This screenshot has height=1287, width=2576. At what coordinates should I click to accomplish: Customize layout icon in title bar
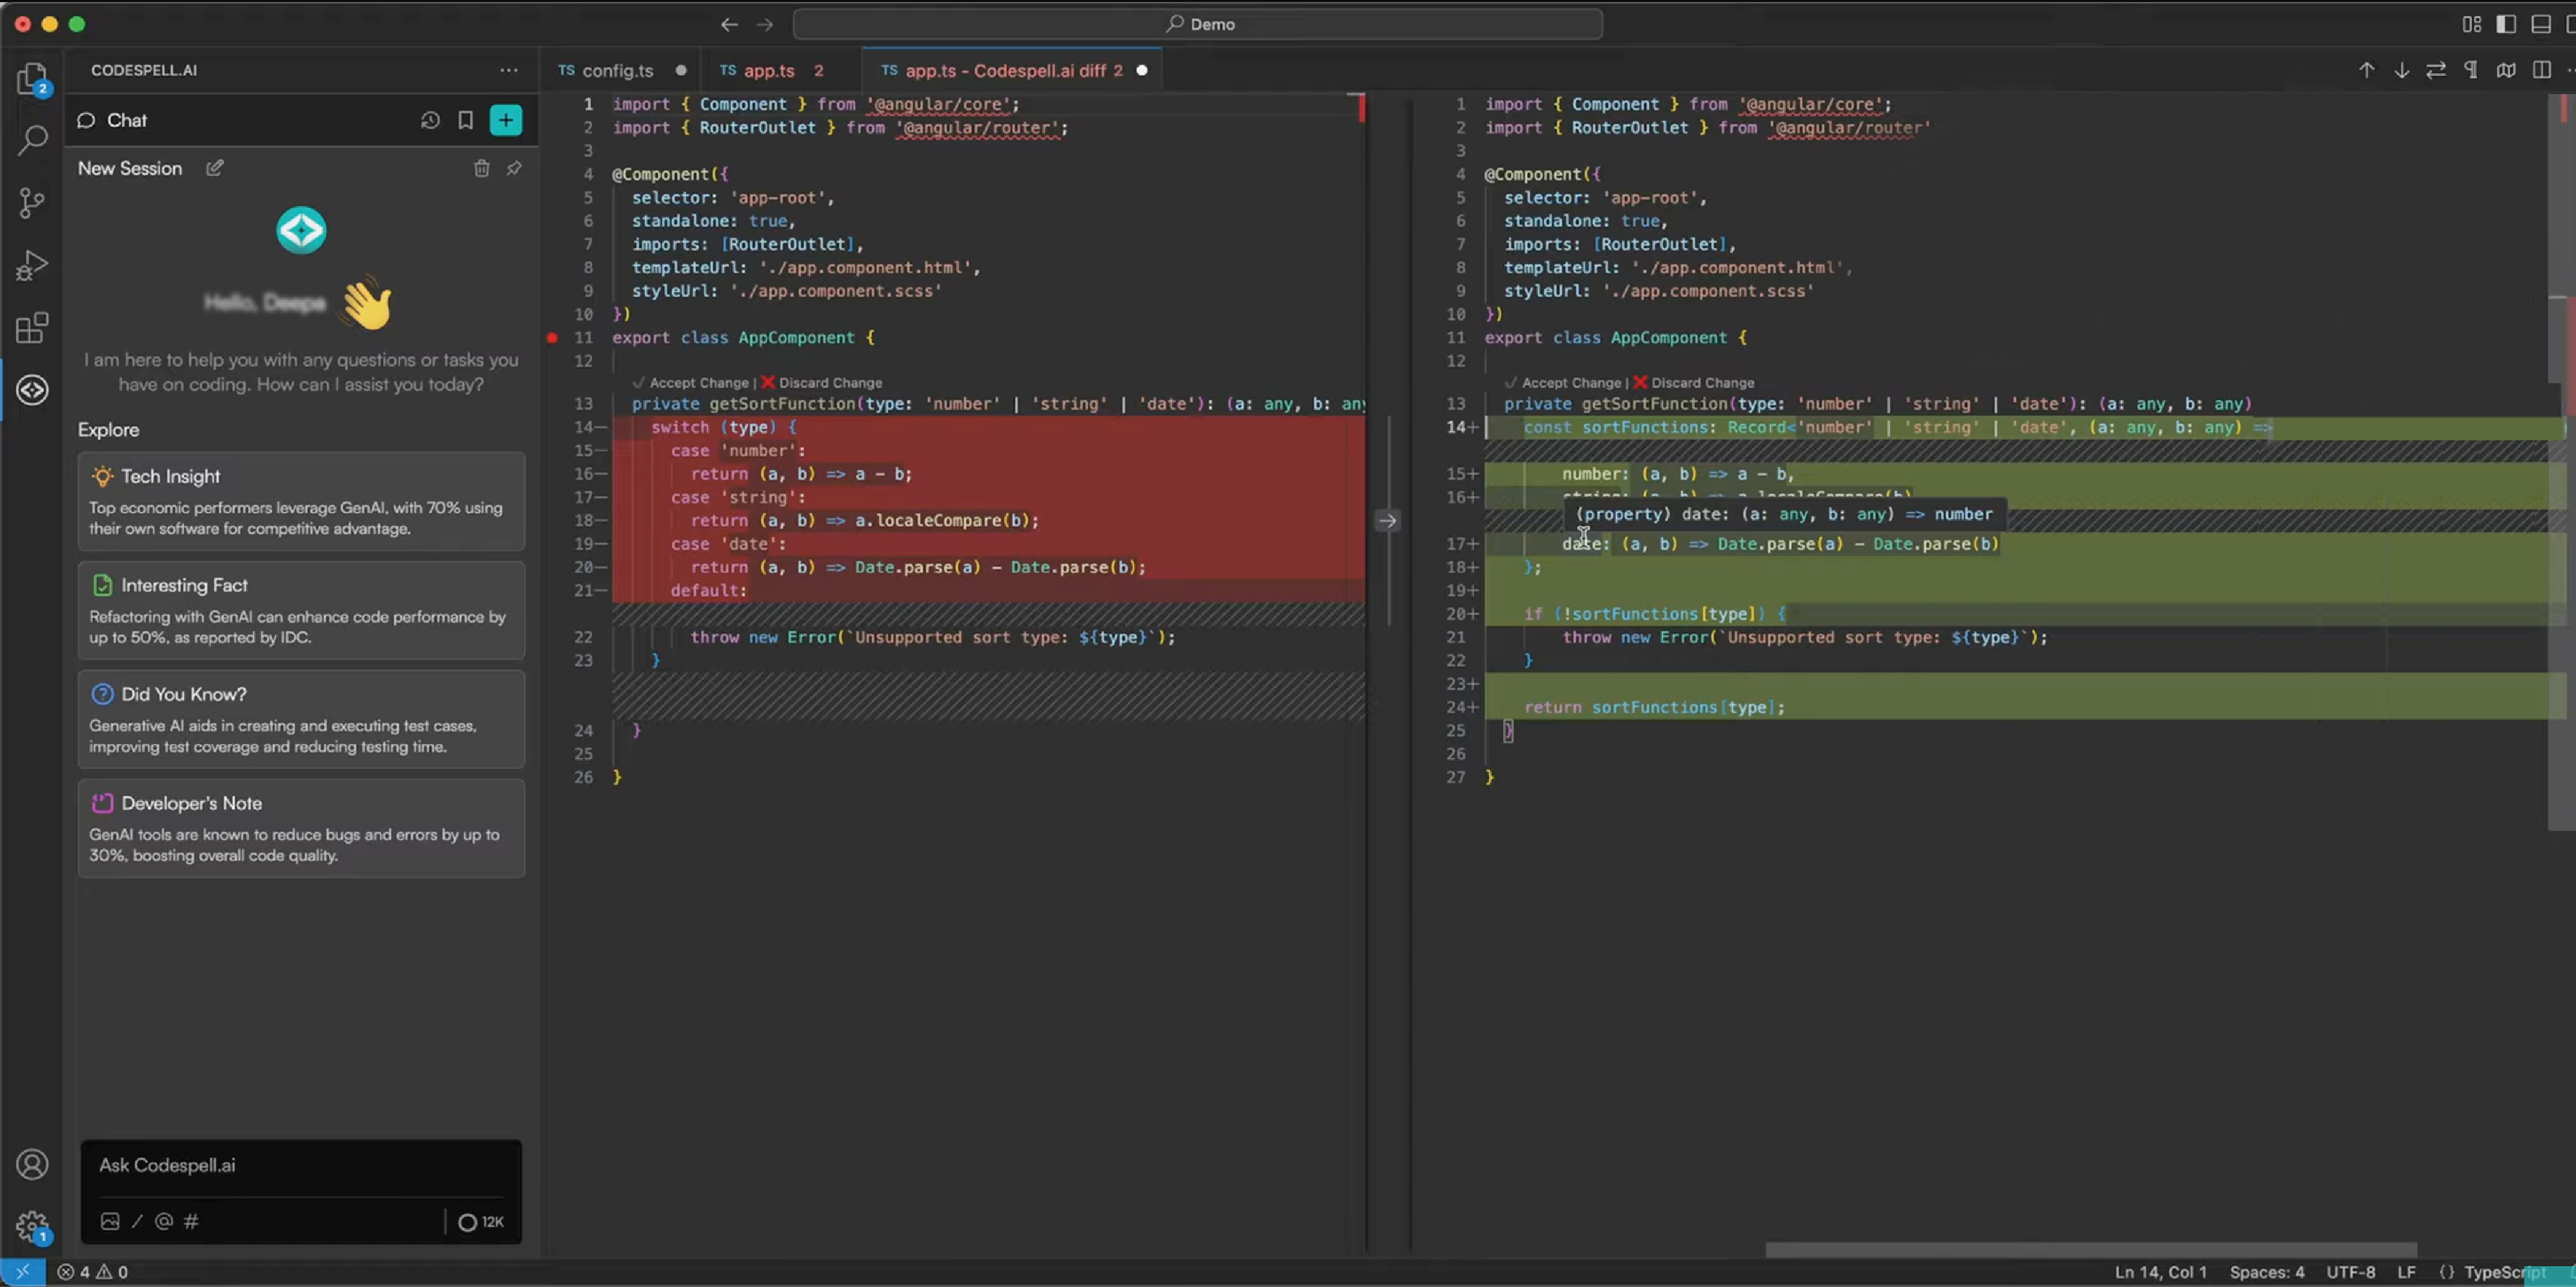(2472, 24)
